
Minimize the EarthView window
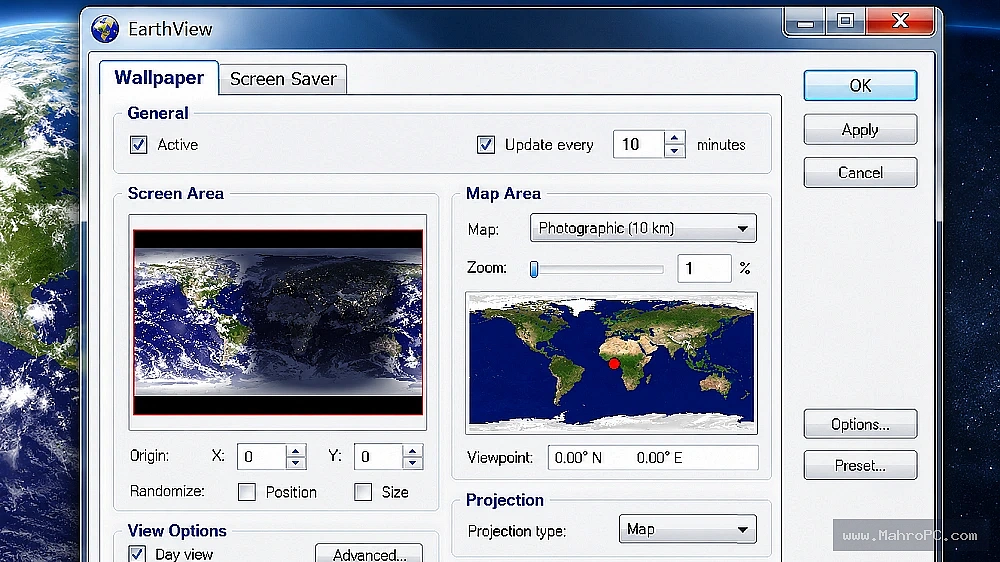[x=805, y=22]
